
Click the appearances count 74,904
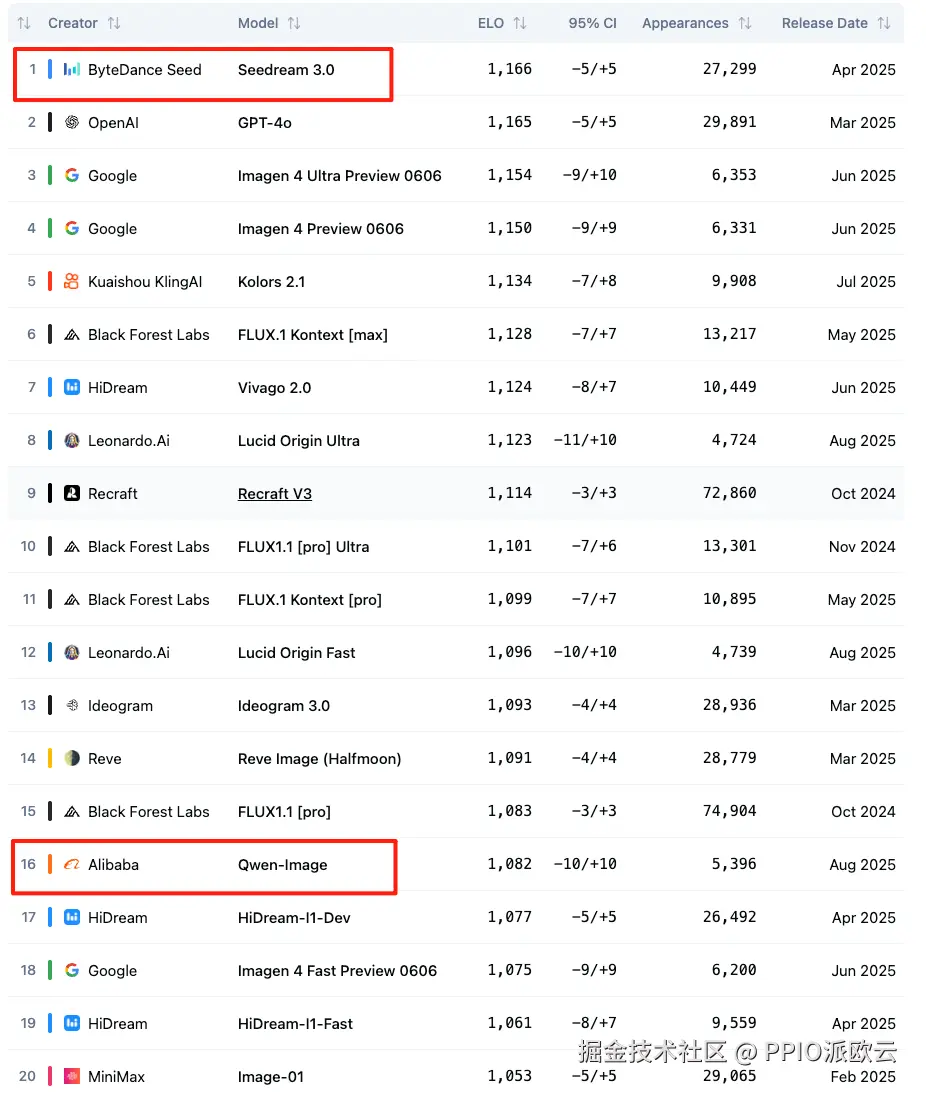click(729, 811)
